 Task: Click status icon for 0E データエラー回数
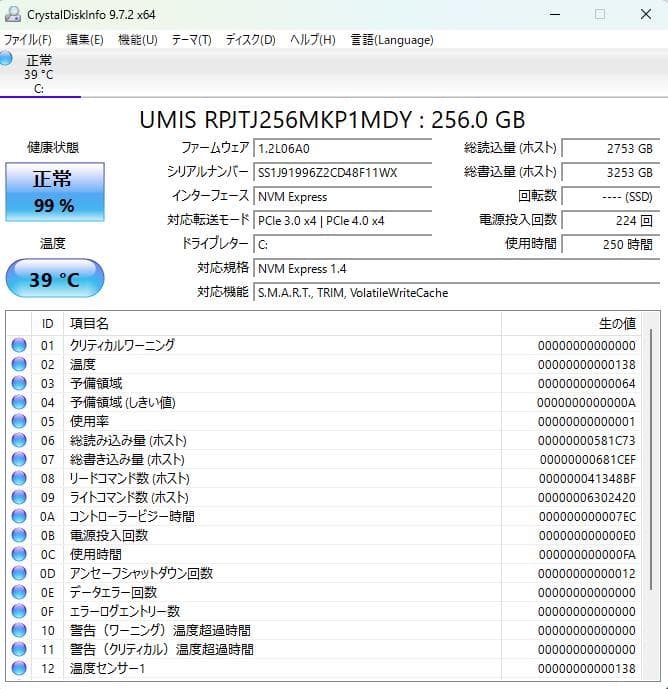coord(19,592)
